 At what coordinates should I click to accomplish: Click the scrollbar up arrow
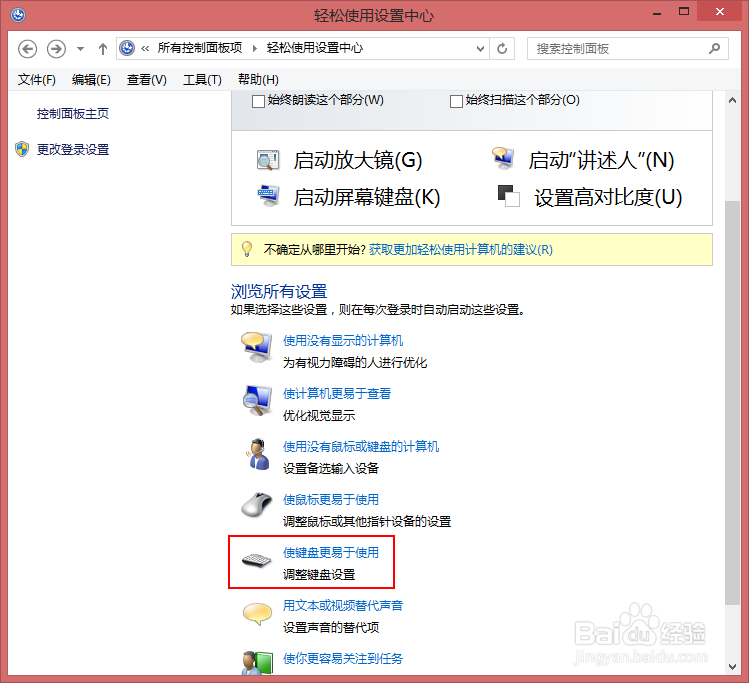(x=732, y=100)
